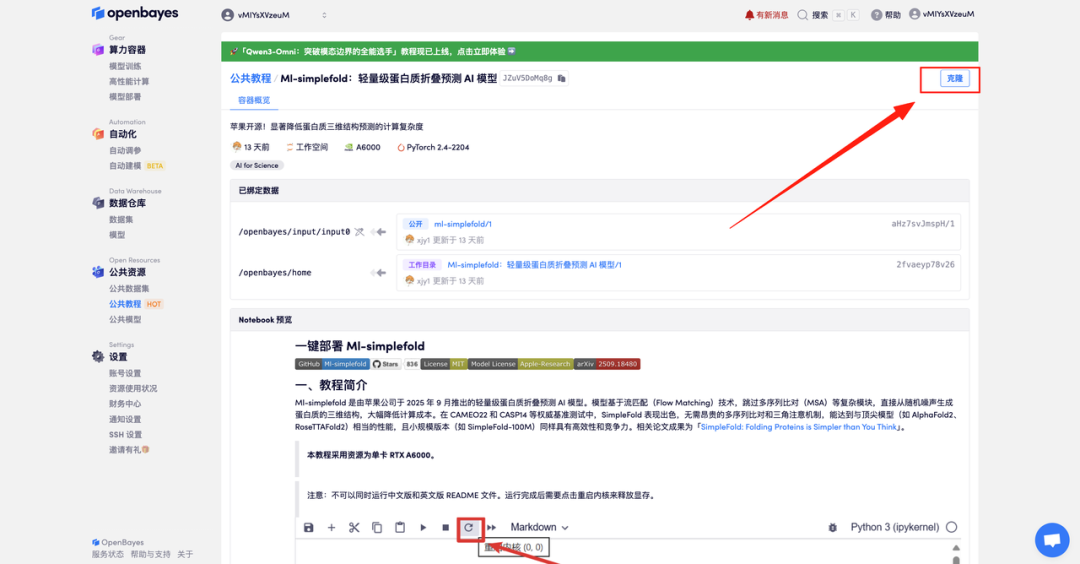
Task: Open the Markdown cell type dropdown
Action: click(x=539, y=527)
